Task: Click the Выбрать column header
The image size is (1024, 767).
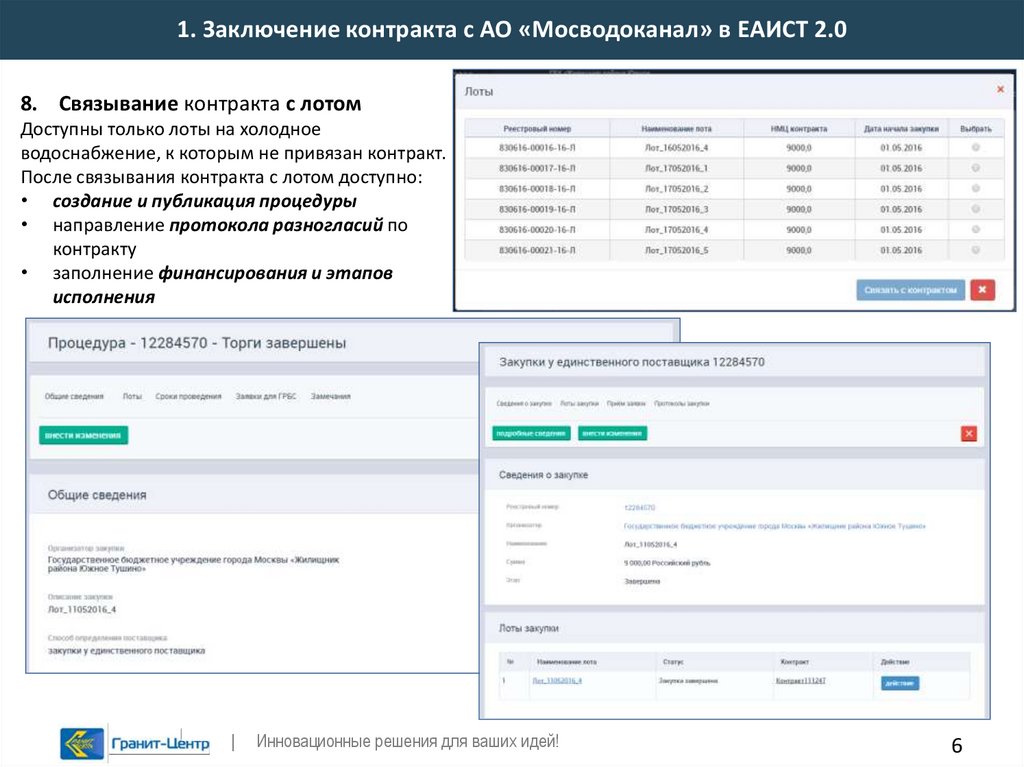Action: (976, 129)
